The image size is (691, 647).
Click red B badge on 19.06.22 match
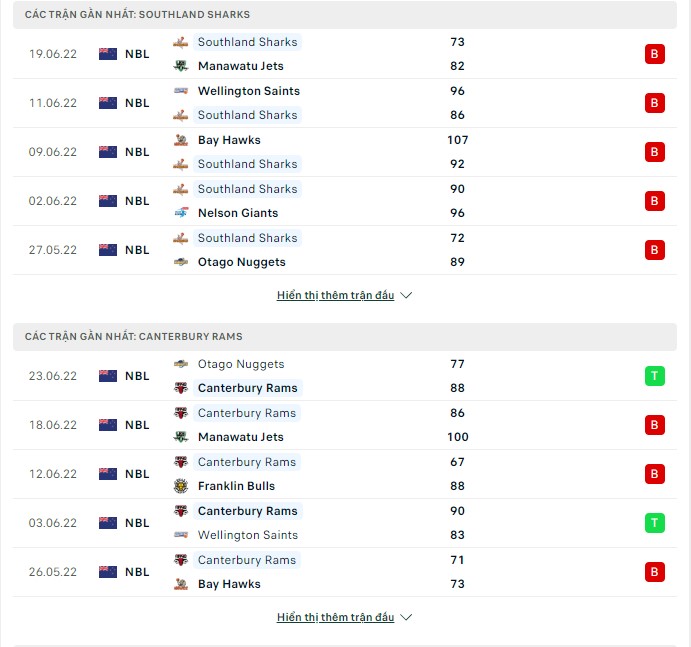[654, 54]
